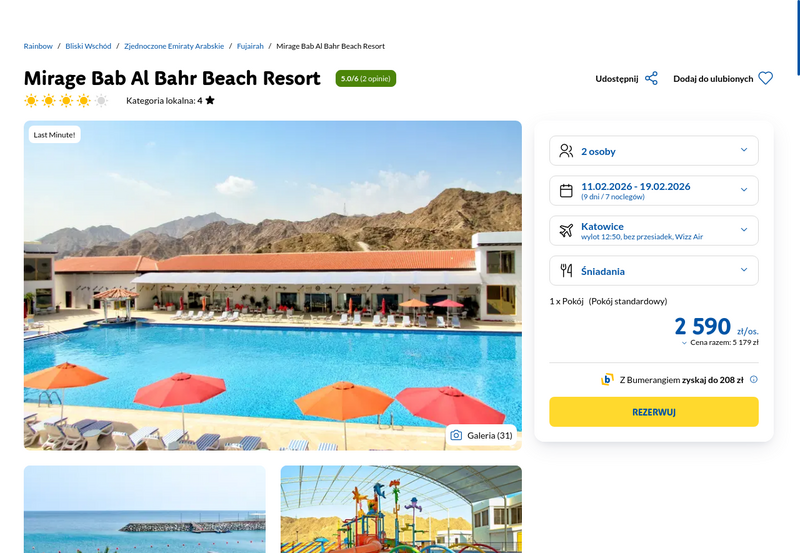Open the date range dropdown chevron

click(744, 190)
